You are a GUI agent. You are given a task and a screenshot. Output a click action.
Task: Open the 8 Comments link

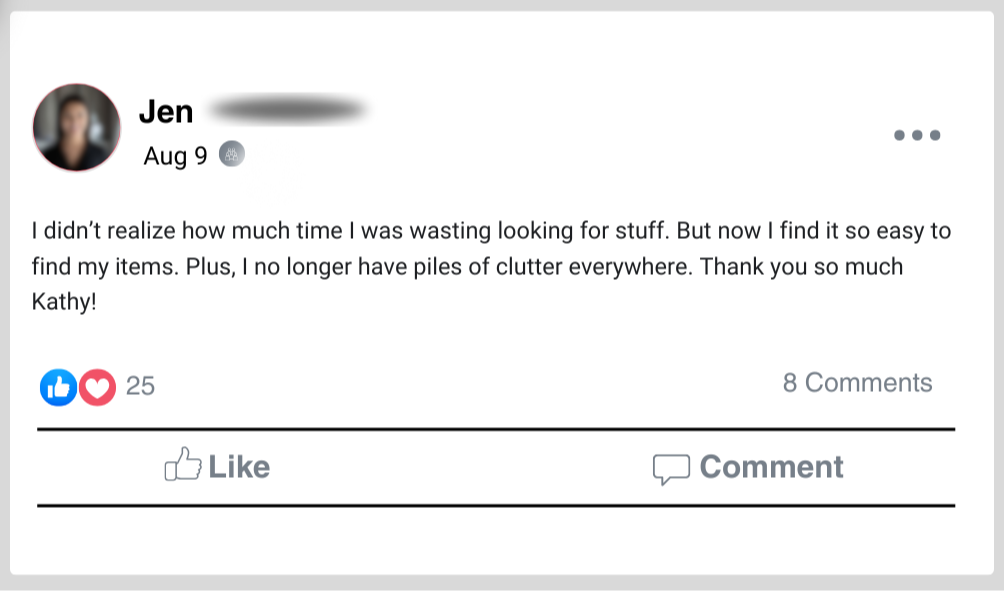(x=857, y=383)
